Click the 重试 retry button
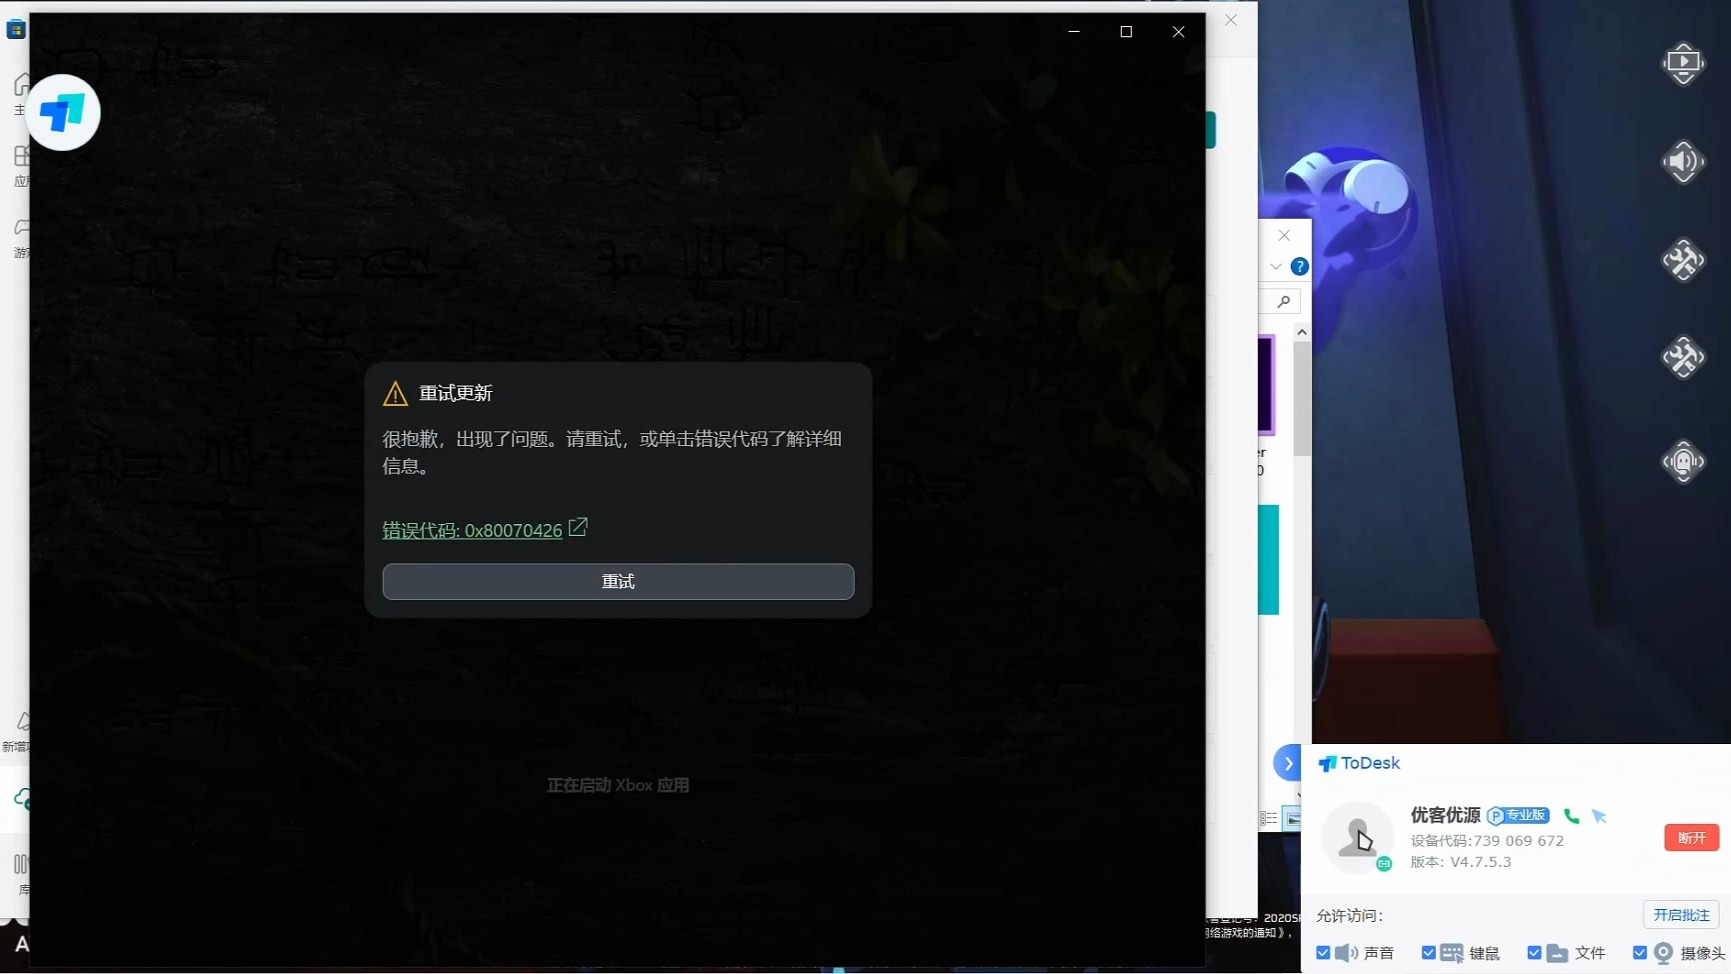This screenshot has height=974, width=1731. [x=618, y=581]
